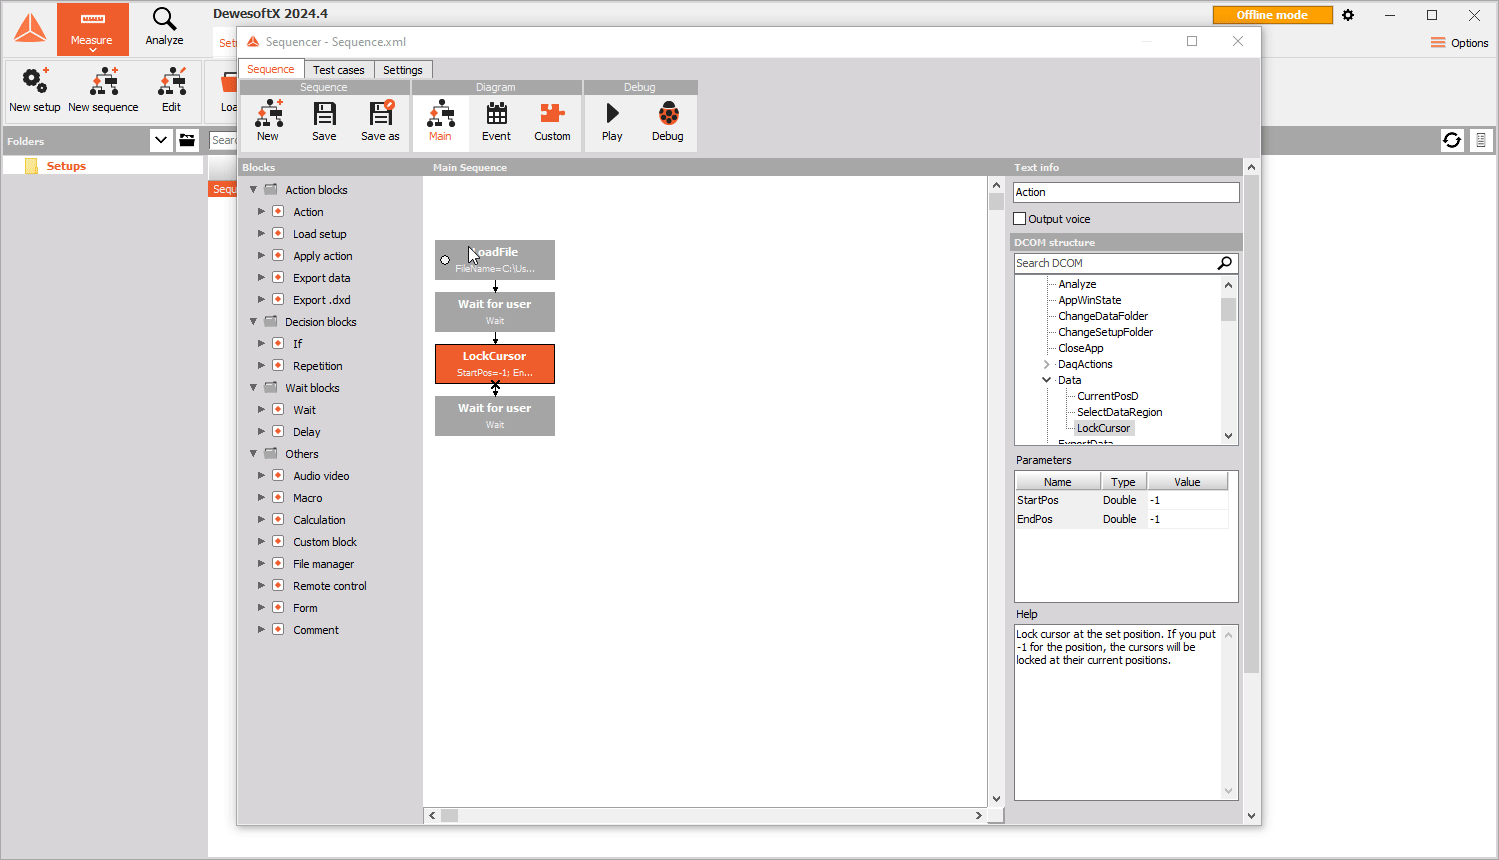Click the Play sequence icon

click(612, 114)
